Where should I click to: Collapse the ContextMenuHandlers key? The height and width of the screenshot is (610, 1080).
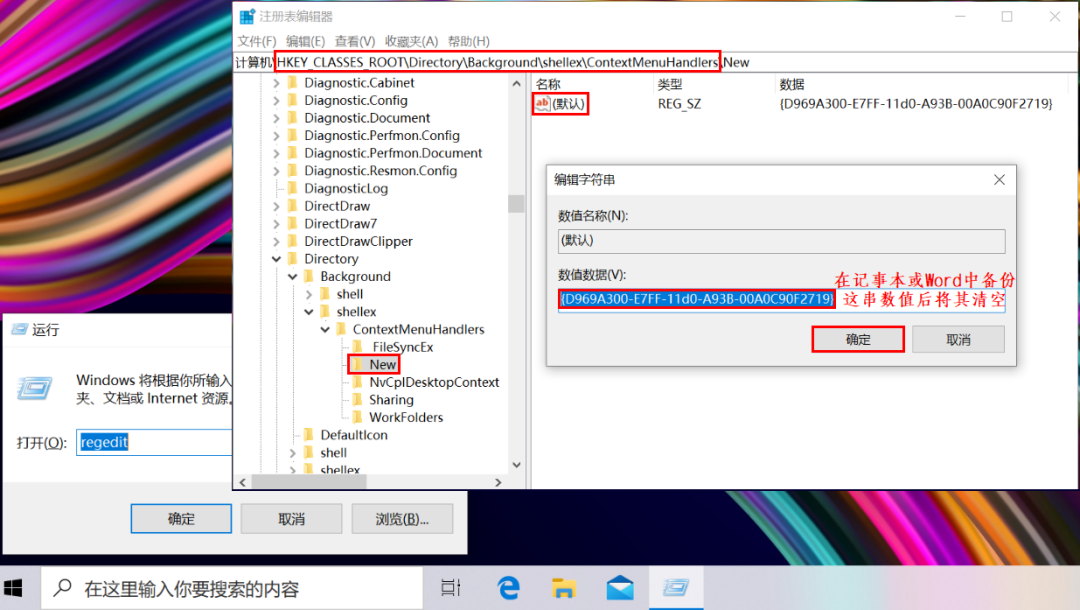pos(325,329)
